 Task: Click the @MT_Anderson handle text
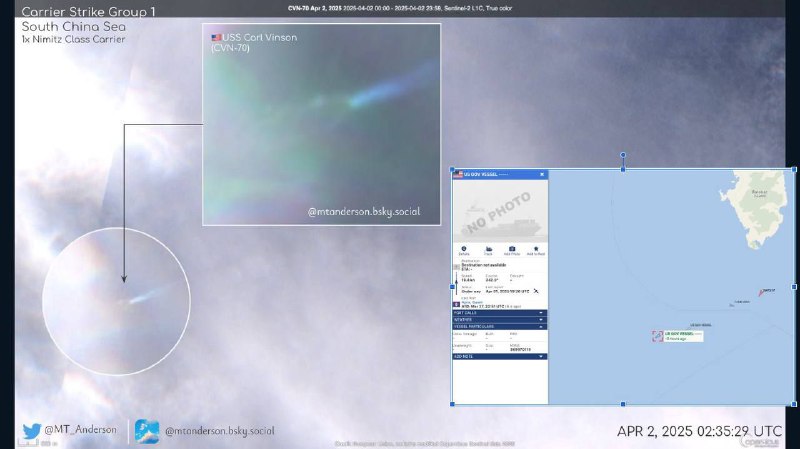(x=81, y=430)
